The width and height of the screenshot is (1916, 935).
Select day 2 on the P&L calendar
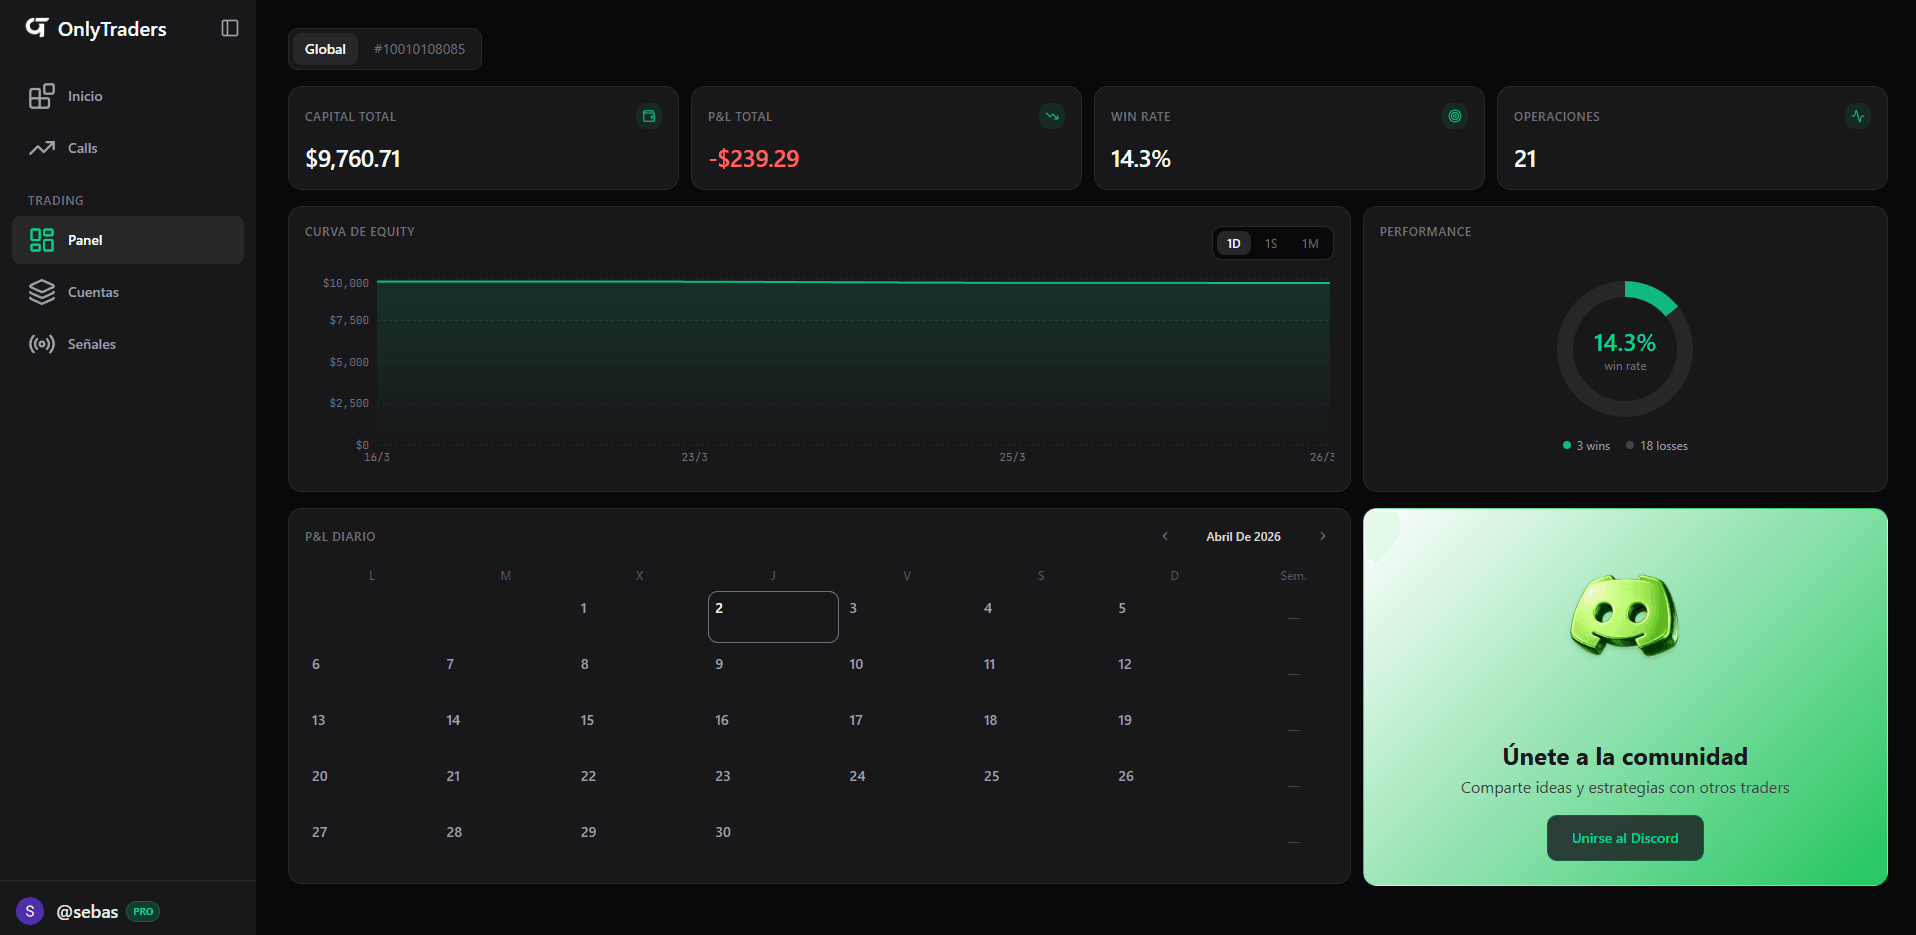773,617
